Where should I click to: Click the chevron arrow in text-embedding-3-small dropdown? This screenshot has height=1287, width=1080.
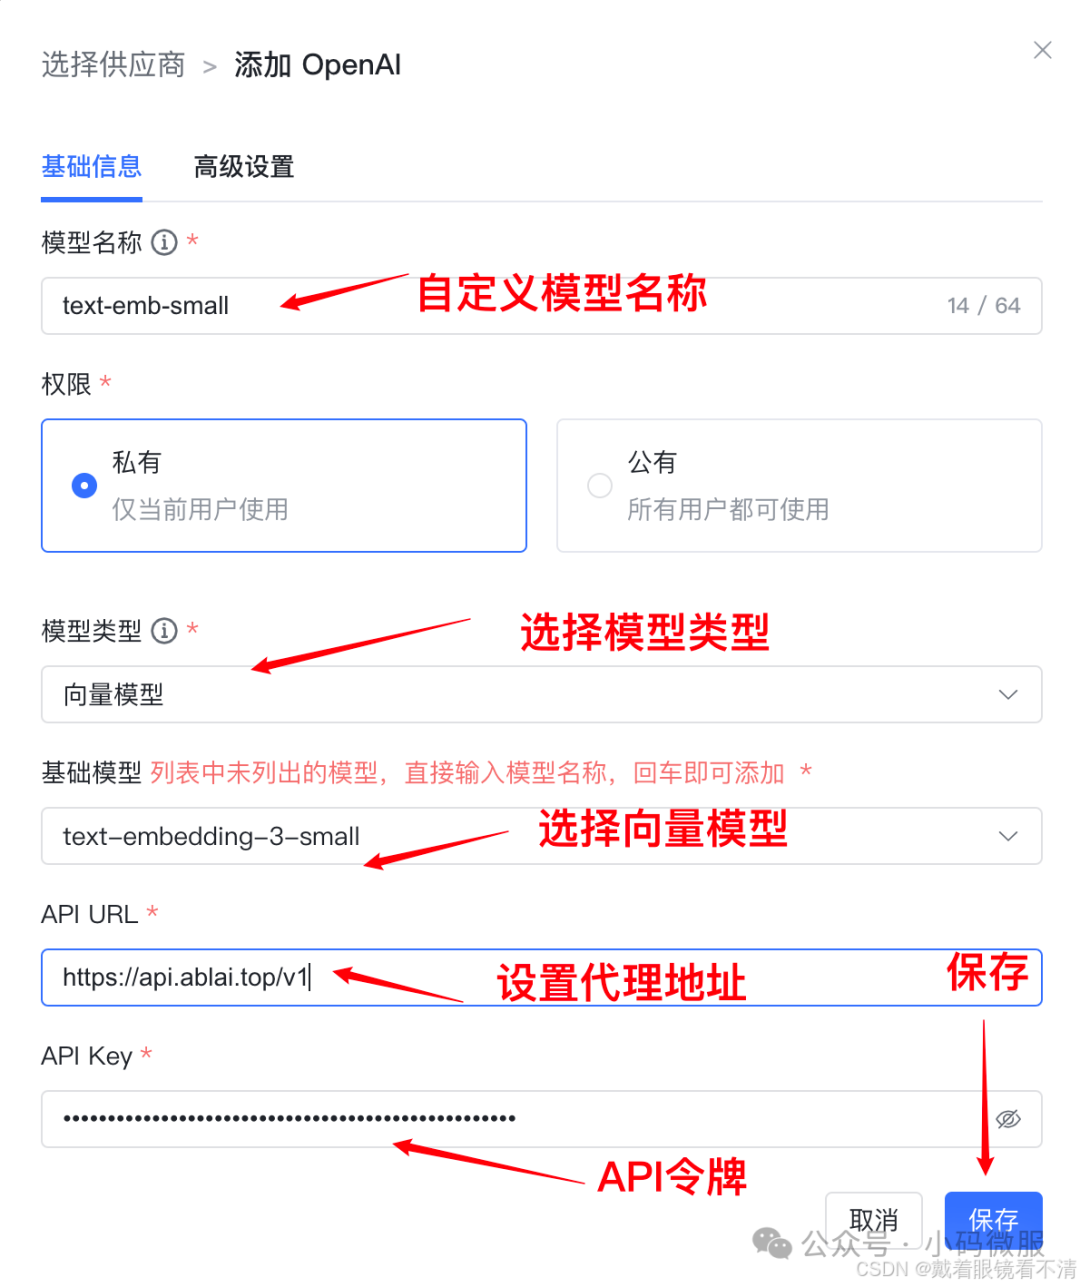1008,836
